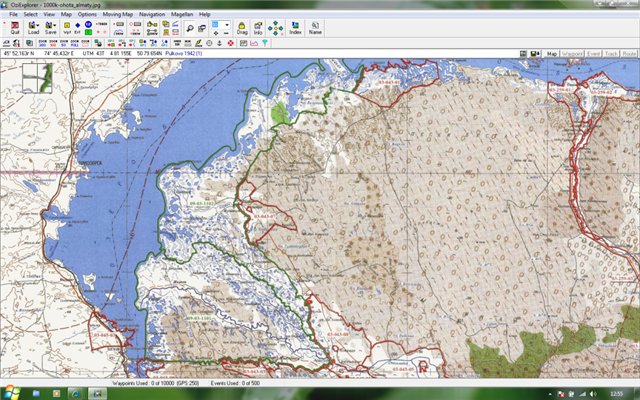Screen dimensions: 640x400
Task: Click the magnifier find tool icon
Action: (x=190, y=28)
